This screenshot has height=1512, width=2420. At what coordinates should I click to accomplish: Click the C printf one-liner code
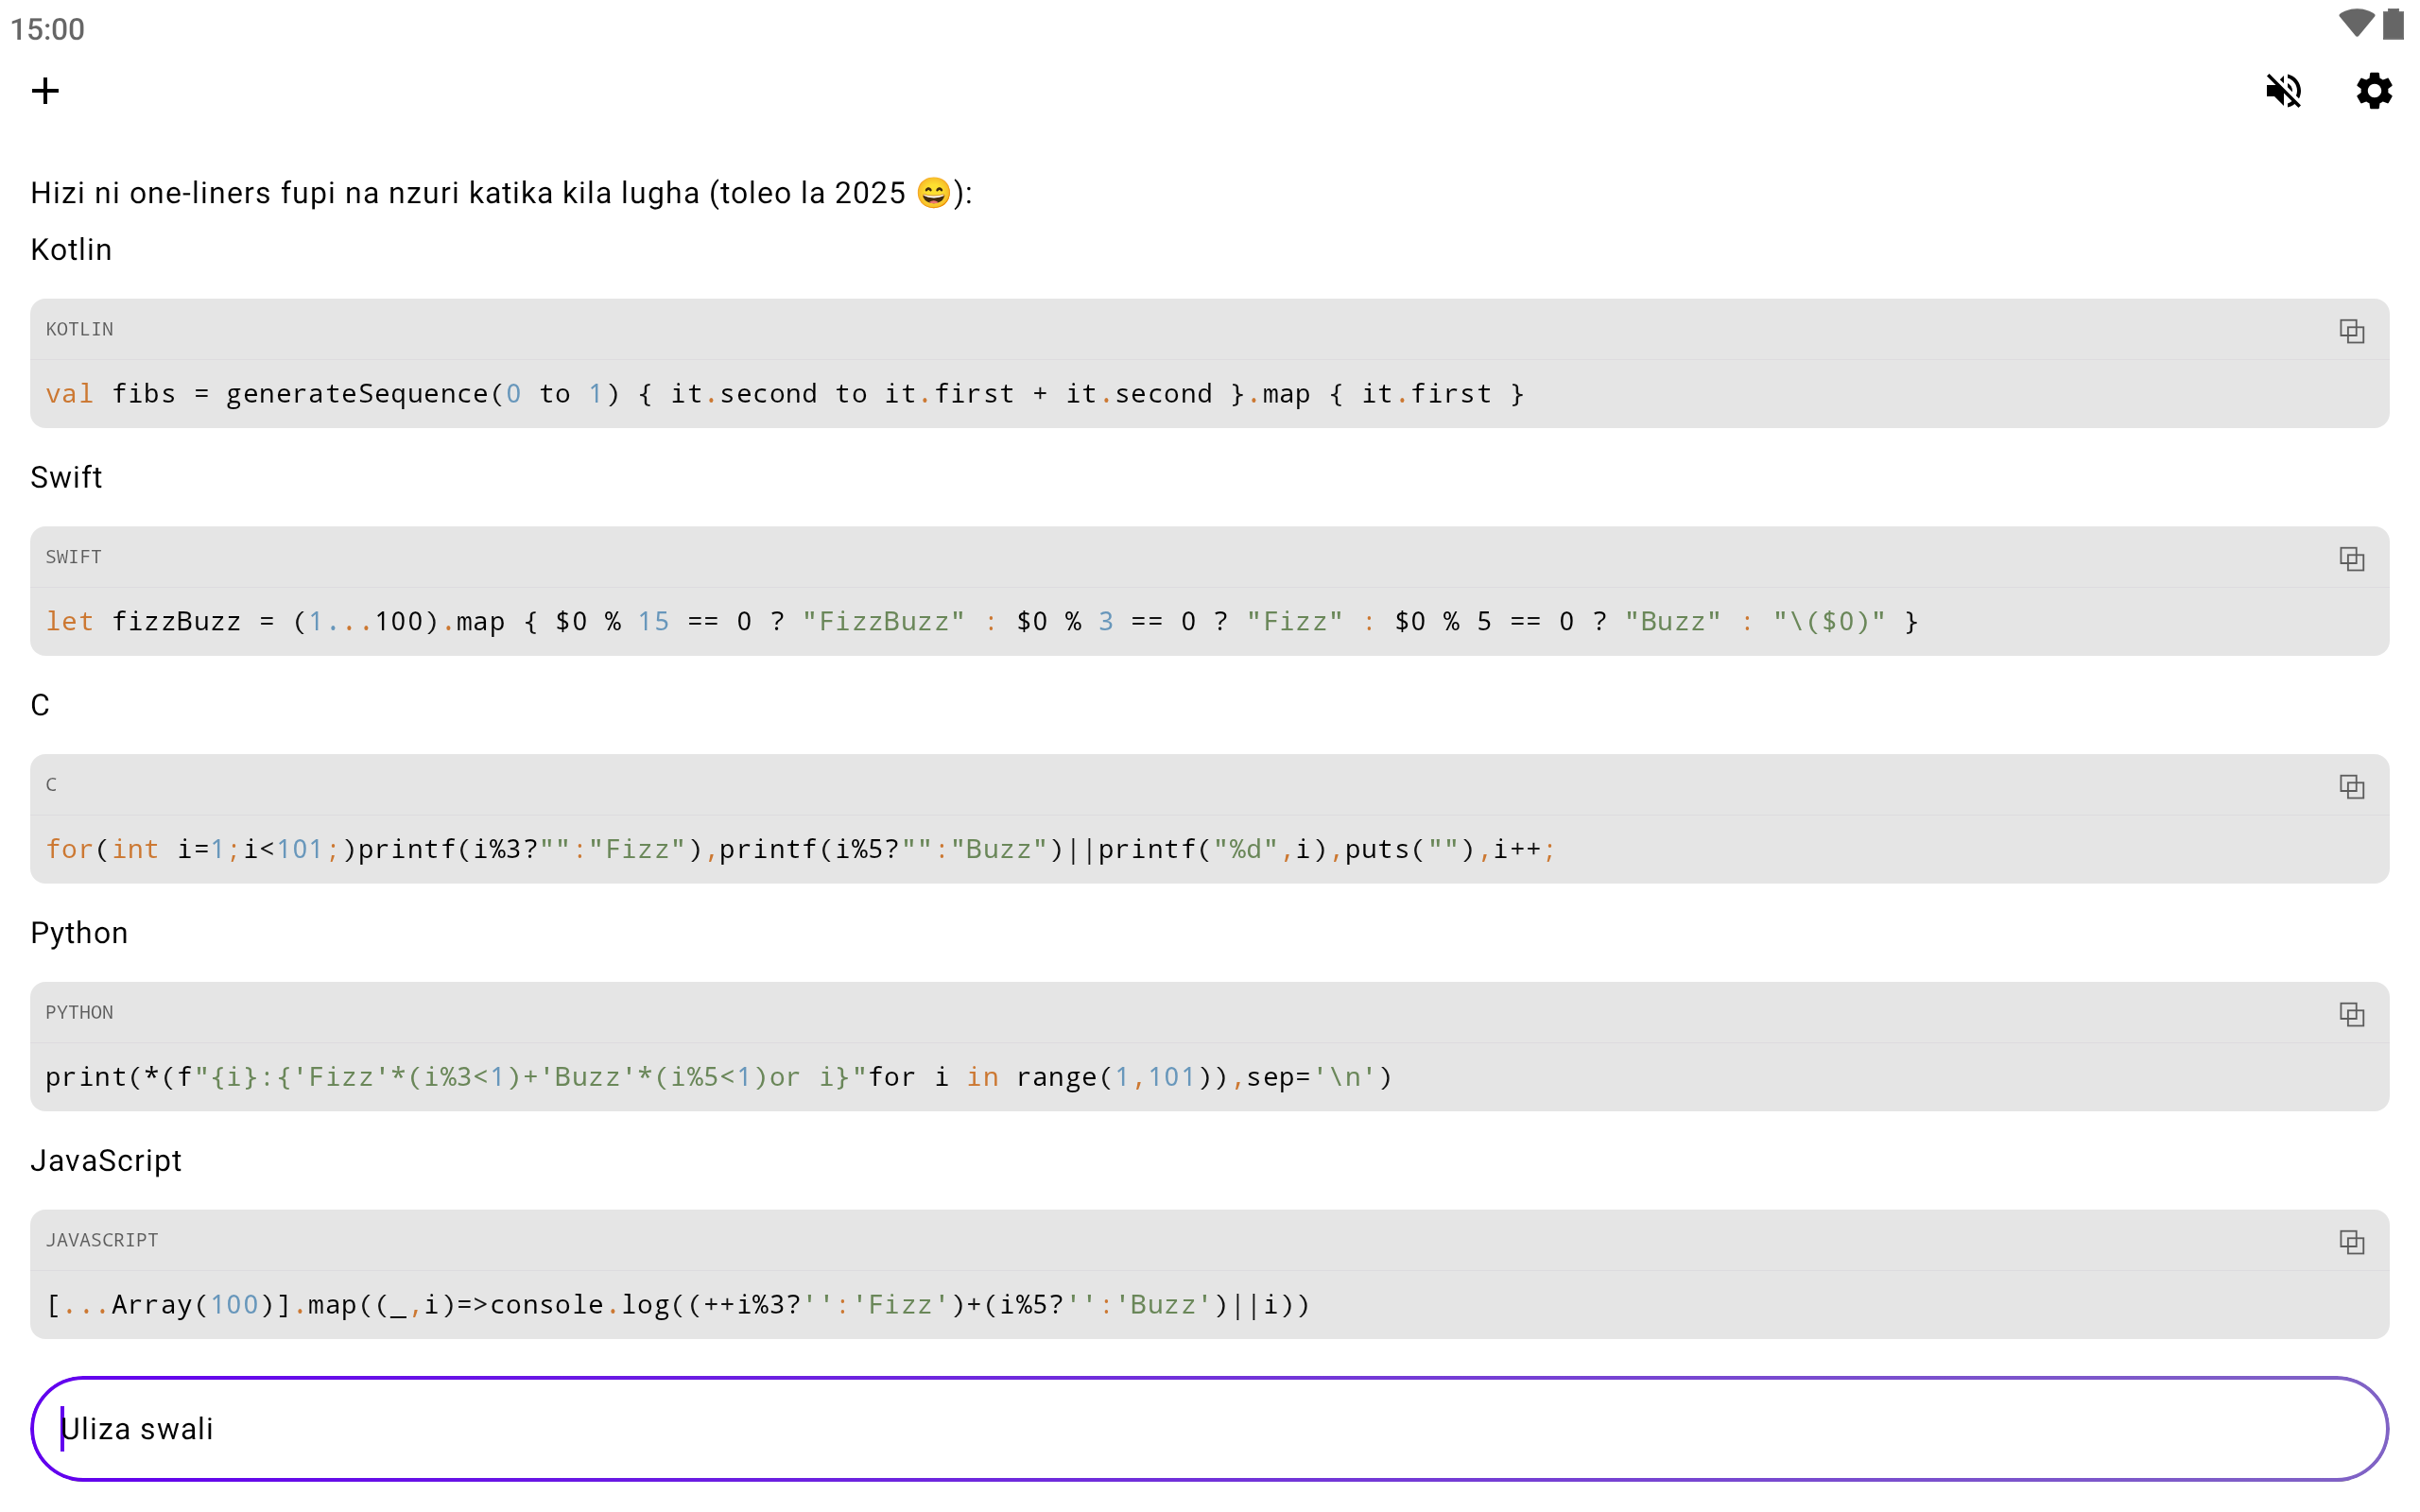(800, 850)
